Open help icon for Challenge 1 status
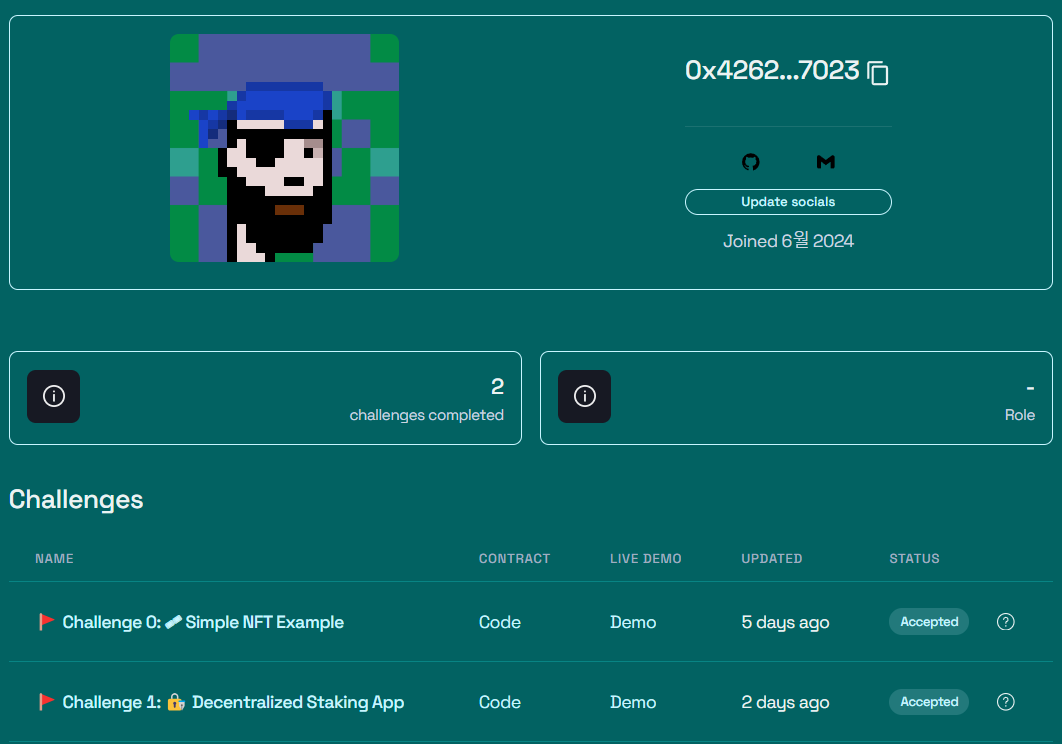Image resolution: width=1062 pixels, height=744 pixels. pos(1006,701)
